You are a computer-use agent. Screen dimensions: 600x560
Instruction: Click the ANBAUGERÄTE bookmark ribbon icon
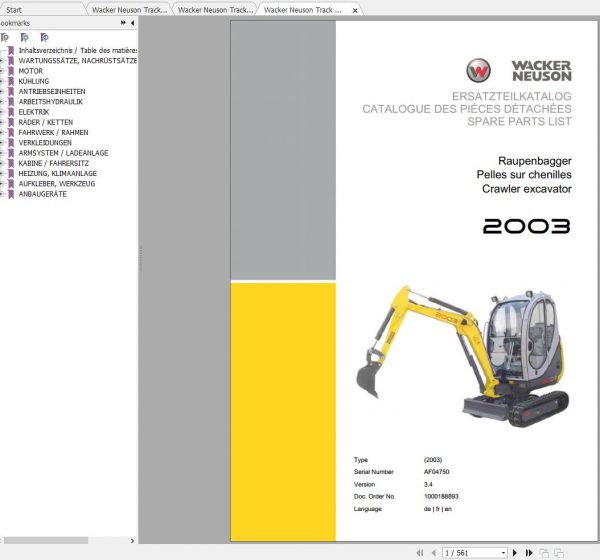(x=11, y=194)
